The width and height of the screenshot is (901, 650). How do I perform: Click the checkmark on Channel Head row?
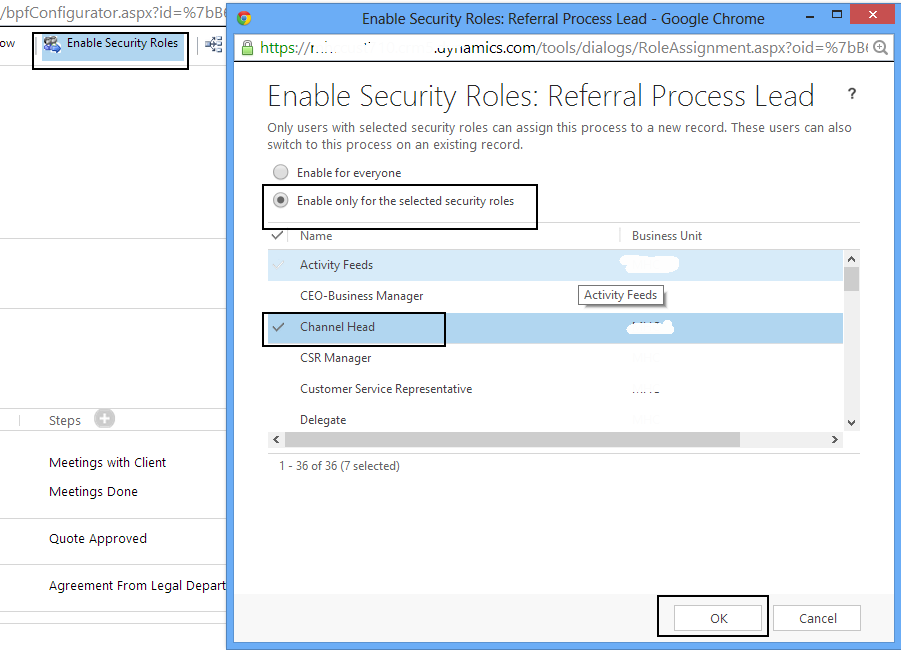279,327
